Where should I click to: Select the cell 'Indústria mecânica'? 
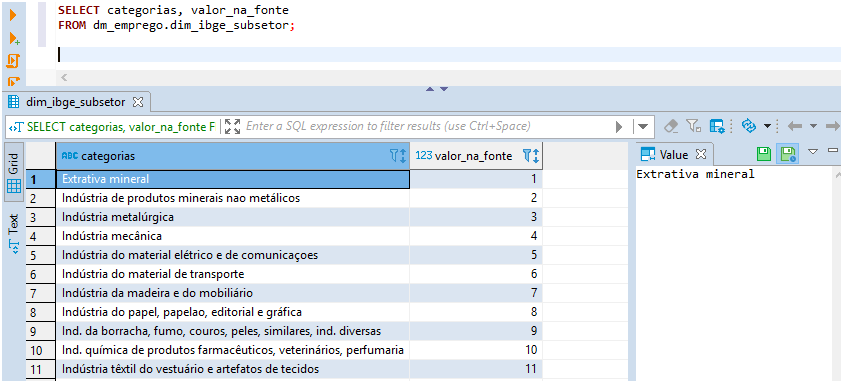(x=232, y=236)
